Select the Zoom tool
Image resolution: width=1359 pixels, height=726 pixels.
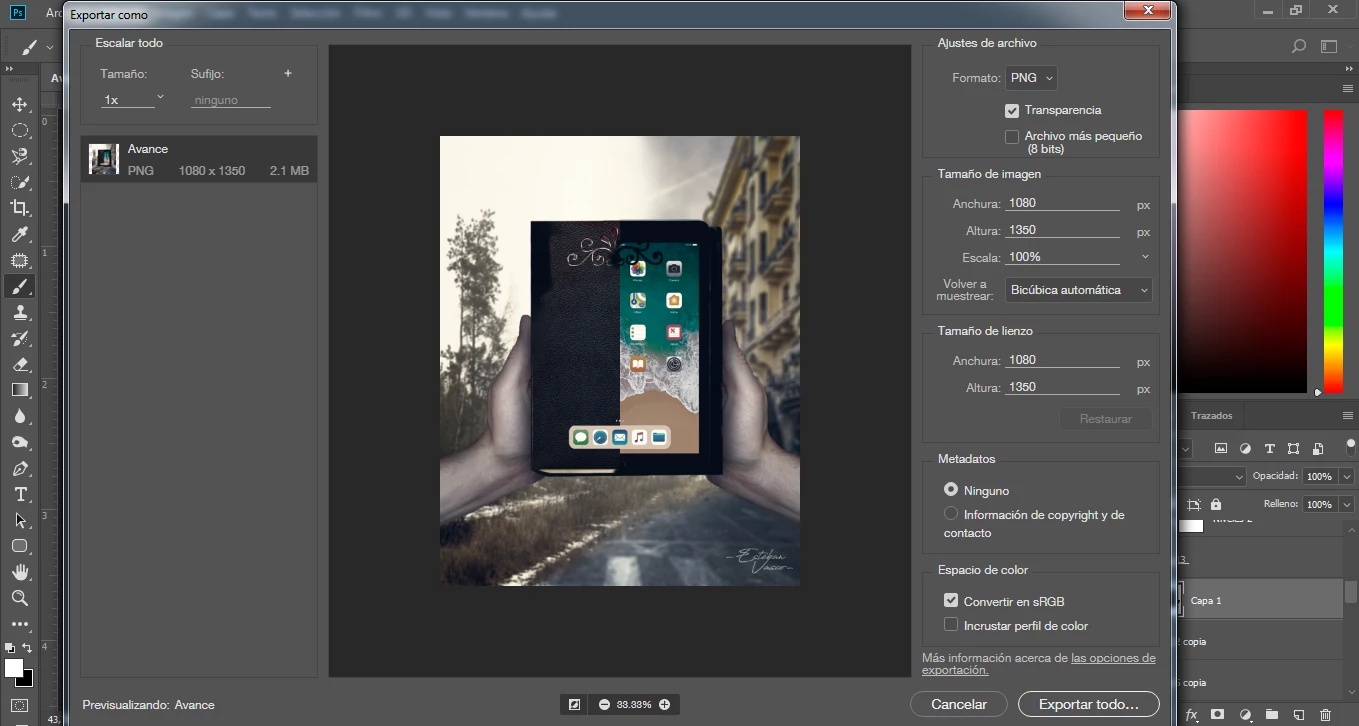[20, 599]
